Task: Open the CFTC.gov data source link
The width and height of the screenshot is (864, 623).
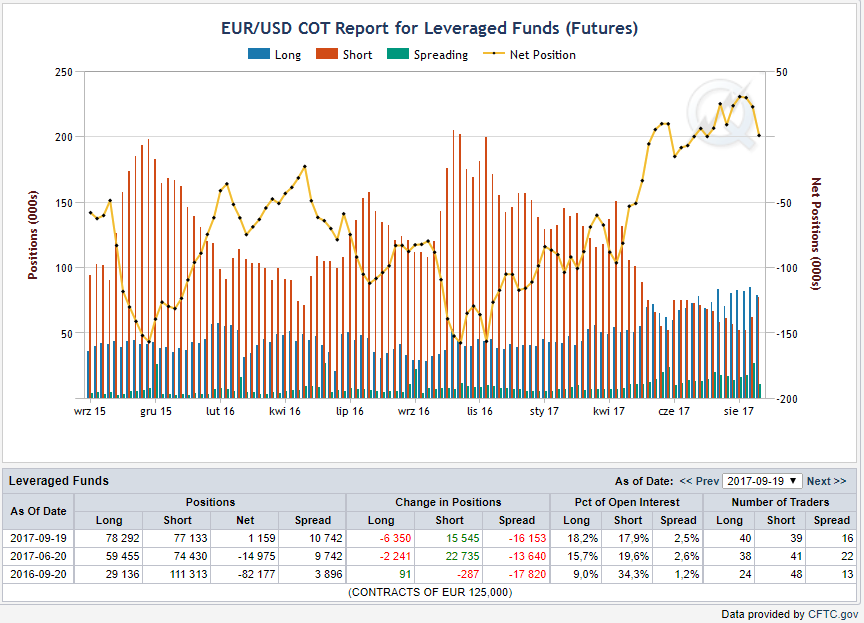Action: [833, 614]
